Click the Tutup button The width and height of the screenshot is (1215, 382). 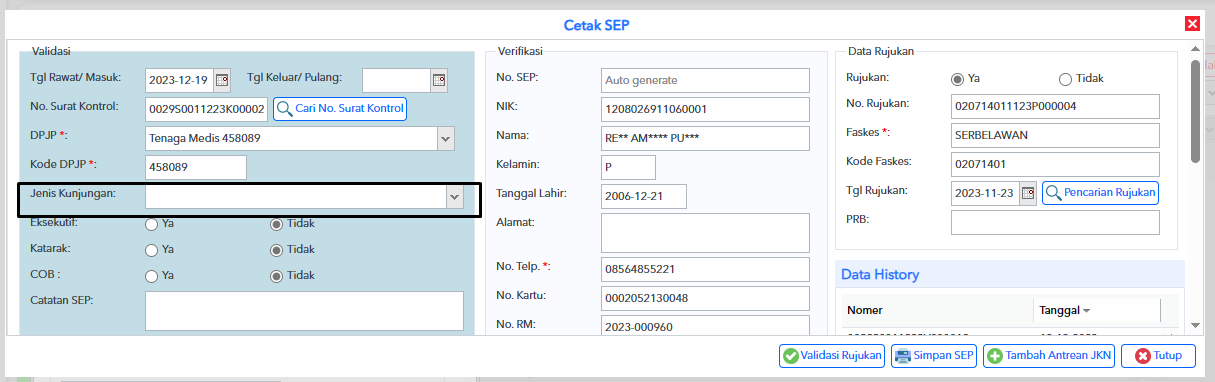point(1158,355)
